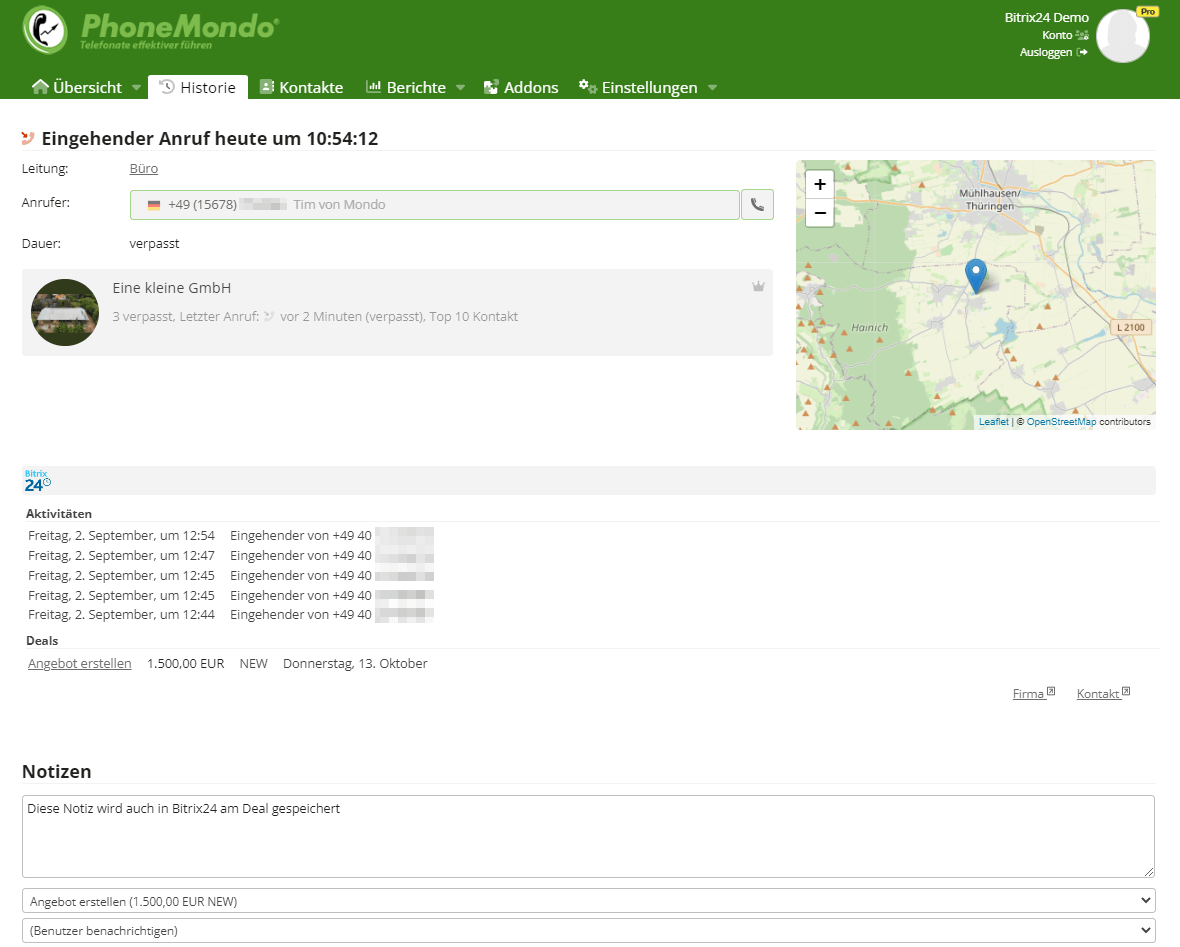Open the Büro line link

click(x=144, y=169)
